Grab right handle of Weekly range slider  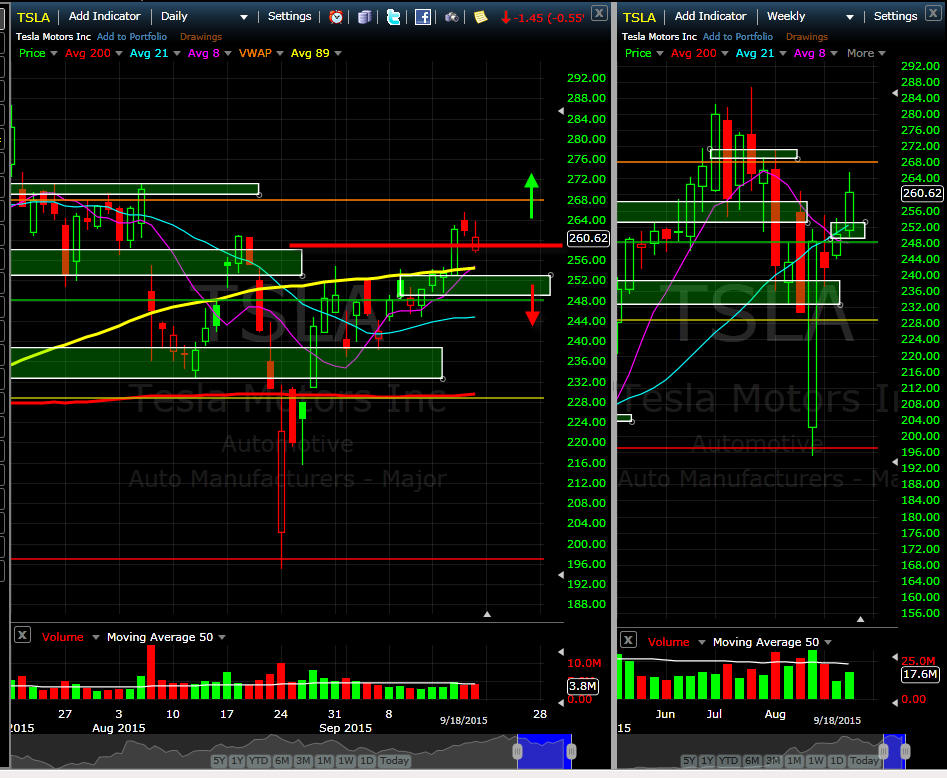(x=905, y=751)
